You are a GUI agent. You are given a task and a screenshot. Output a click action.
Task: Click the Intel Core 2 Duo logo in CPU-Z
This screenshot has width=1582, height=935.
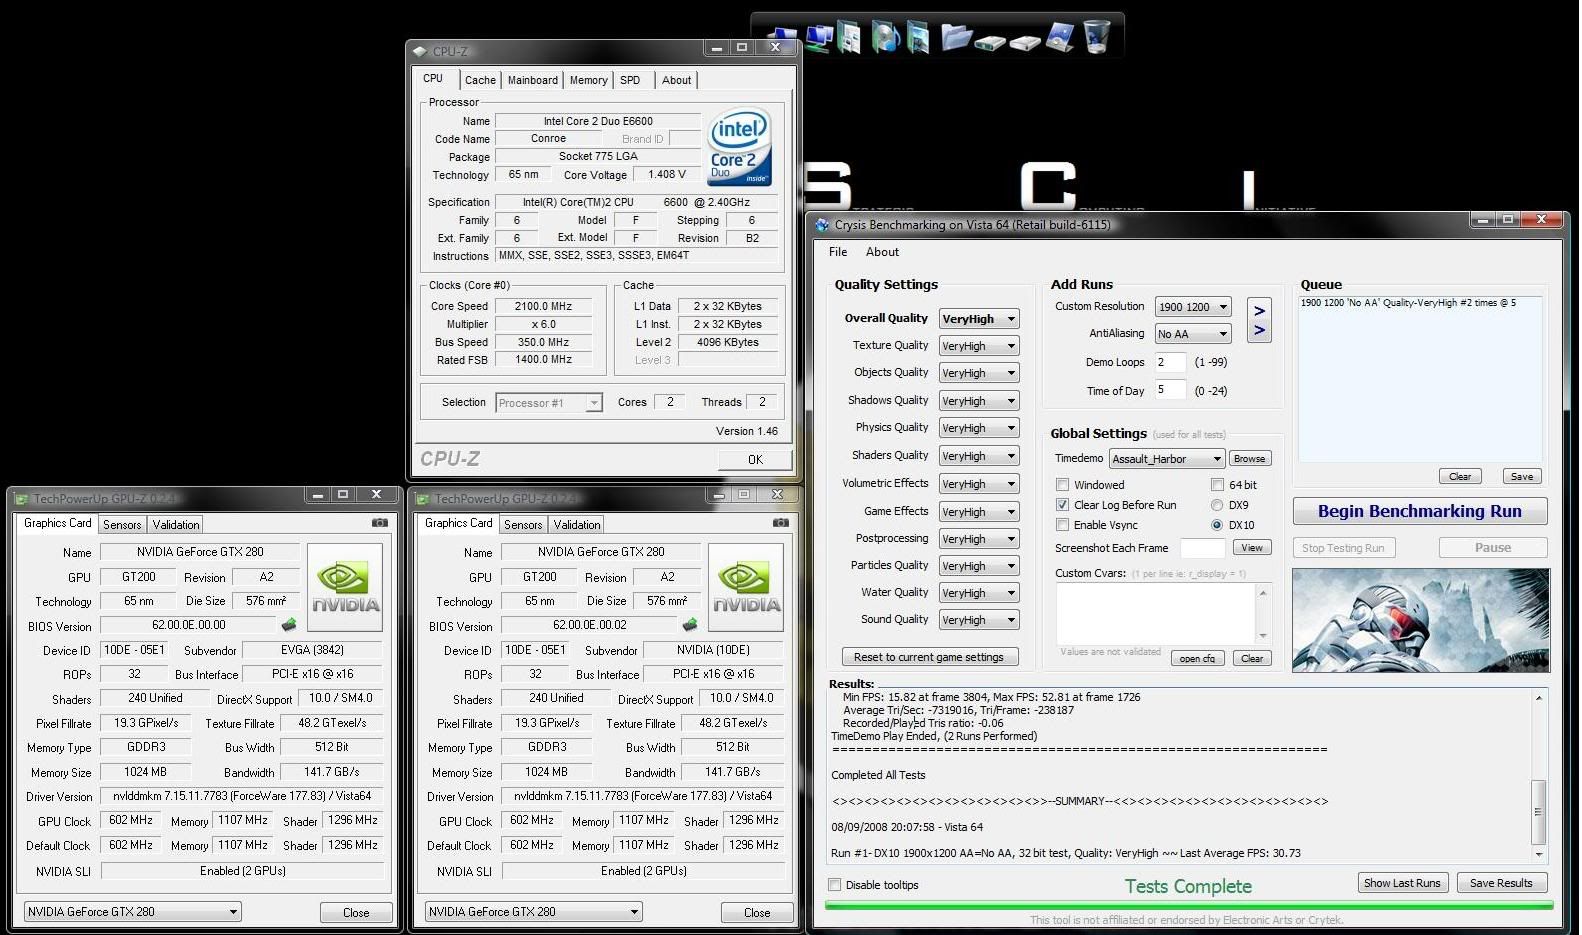[740, 147]
